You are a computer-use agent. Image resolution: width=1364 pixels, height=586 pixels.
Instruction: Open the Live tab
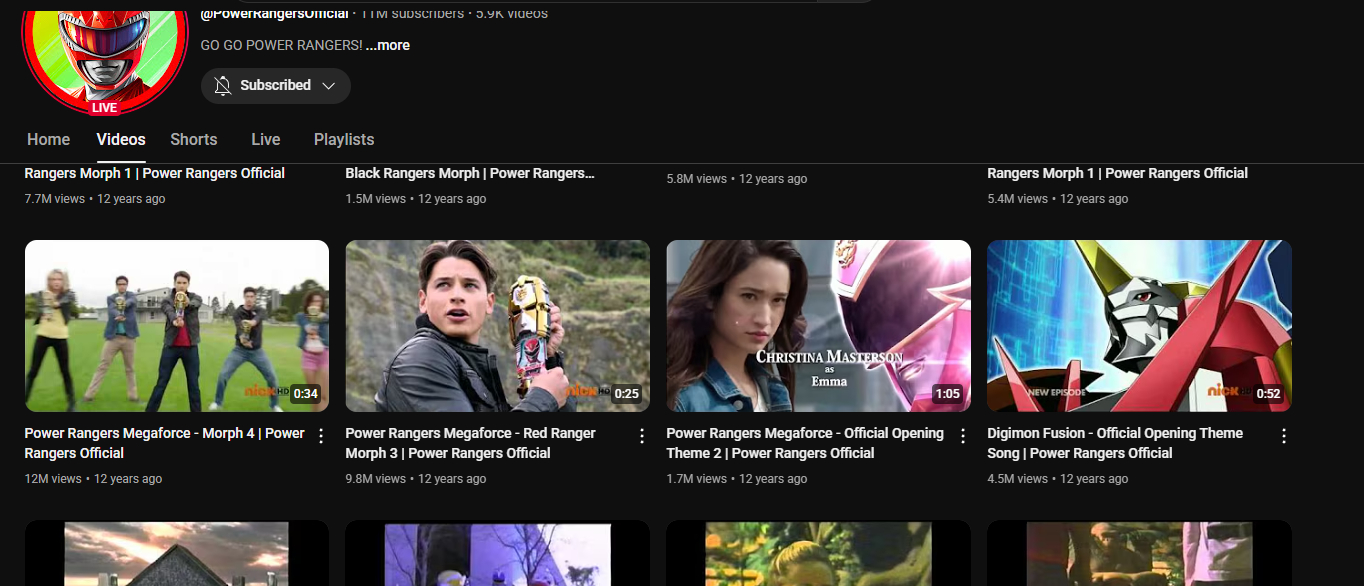pos(265,140)
